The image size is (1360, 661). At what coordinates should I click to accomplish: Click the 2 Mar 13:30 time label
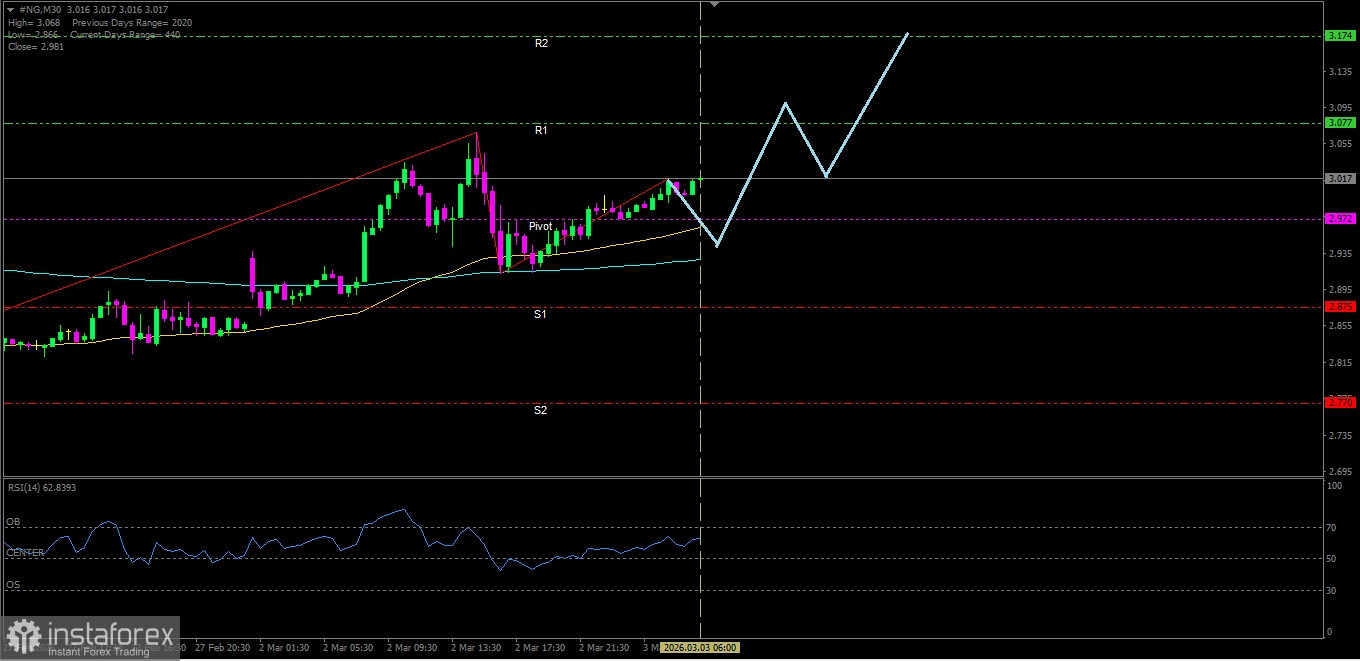(478, 648)
